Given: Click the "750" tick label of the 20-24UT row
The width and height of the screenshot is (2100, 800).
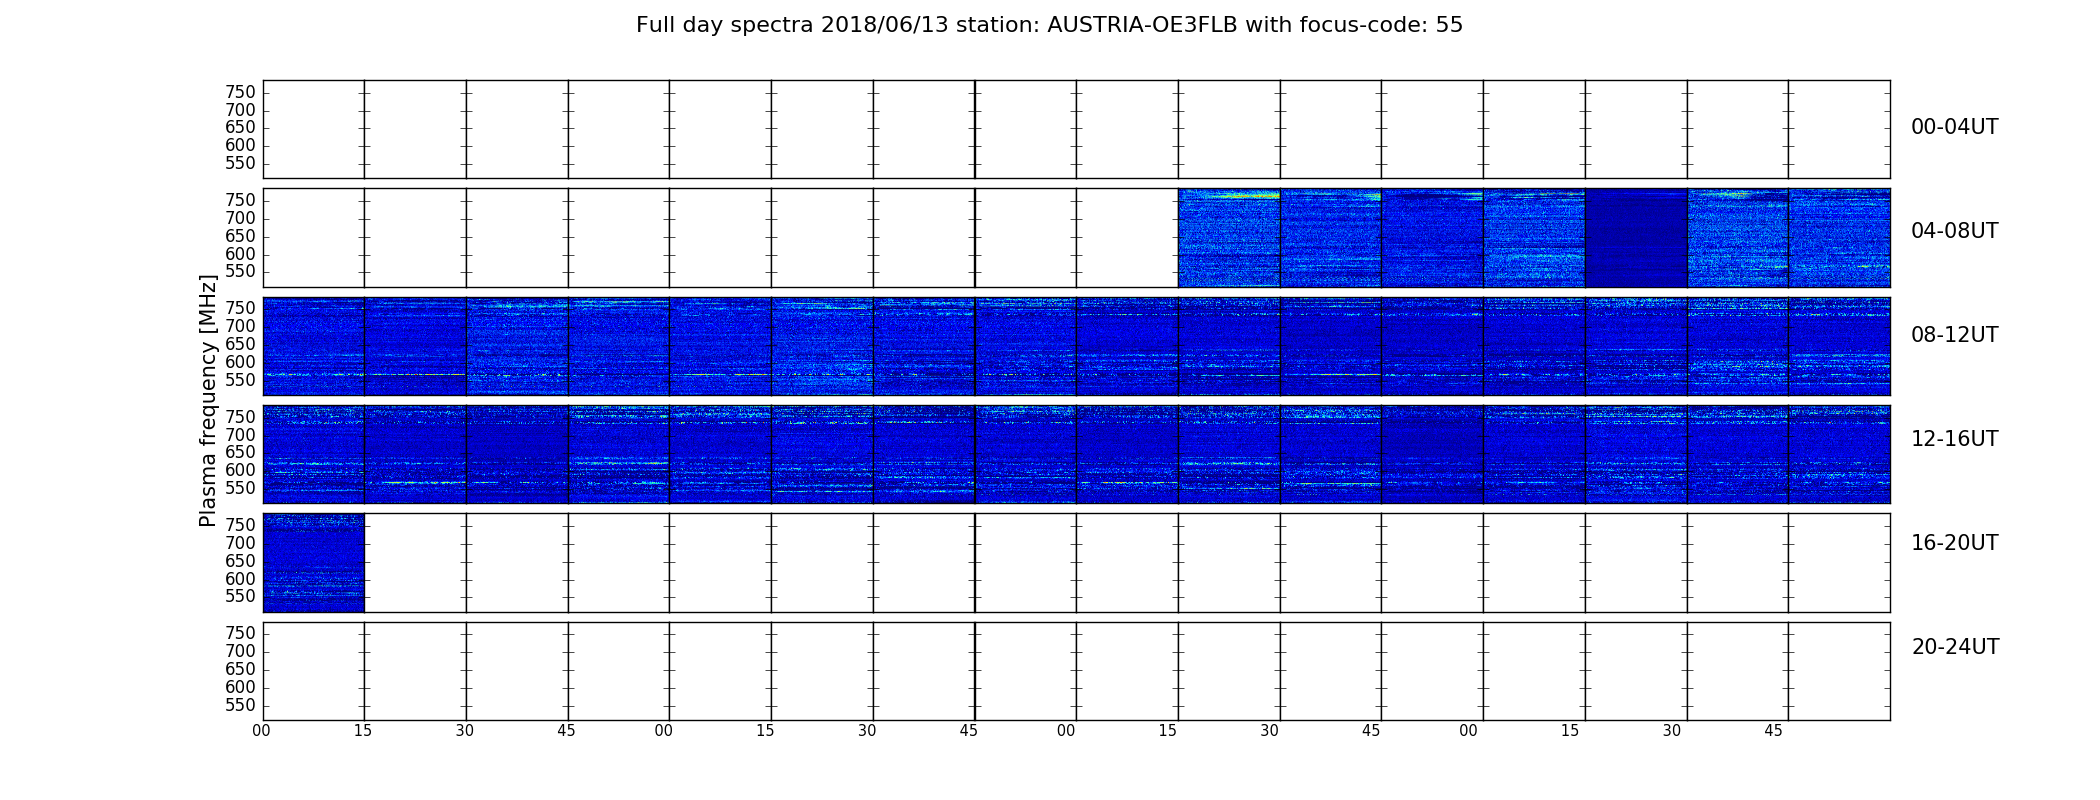Looking at the screenshot, I should point(240,633).
